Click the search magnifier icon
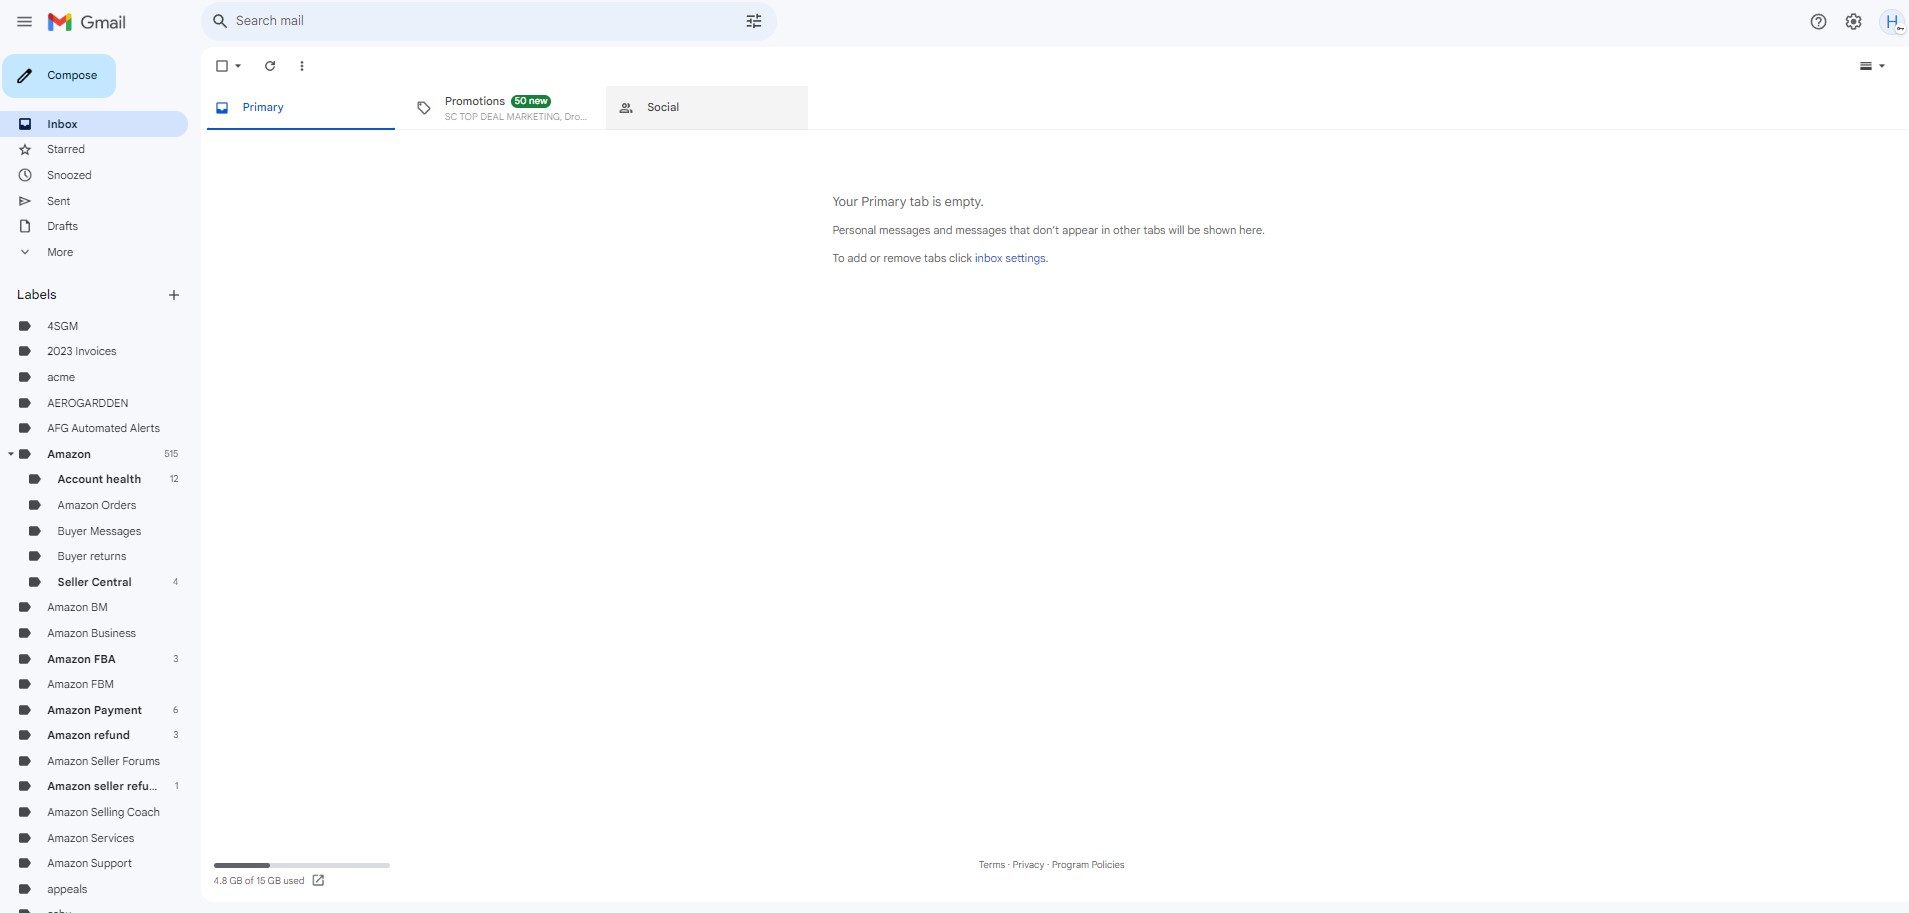1909x913 pixels. click(220, 21)
